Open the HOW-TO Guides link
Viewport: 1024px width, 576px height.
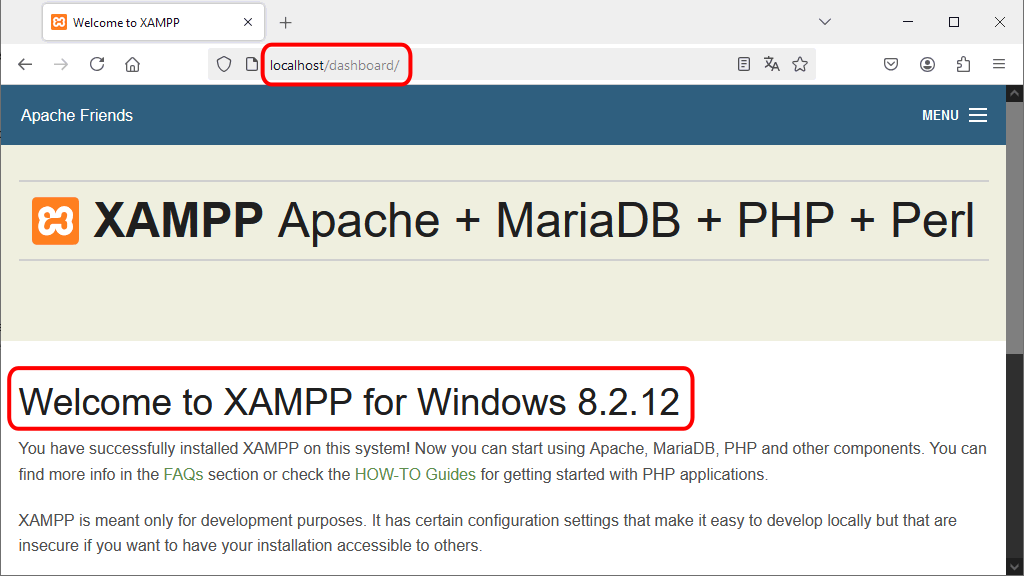pyautogui.click(x=415, y=474)
